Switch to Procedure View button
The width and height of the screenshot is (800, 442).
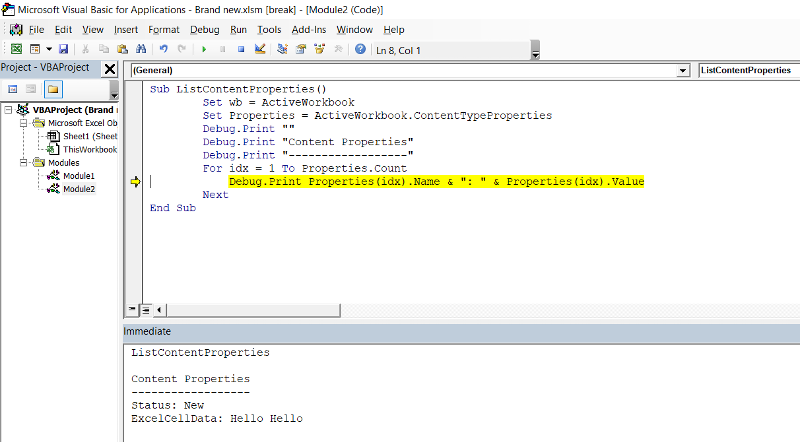(132, 309)
